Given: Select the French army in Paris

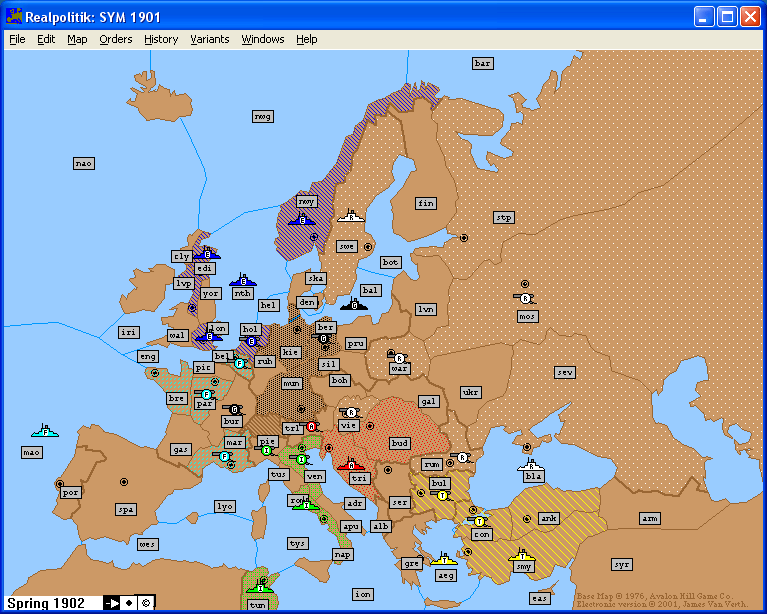Looking at the screenshot, I should tap(206, 394).
